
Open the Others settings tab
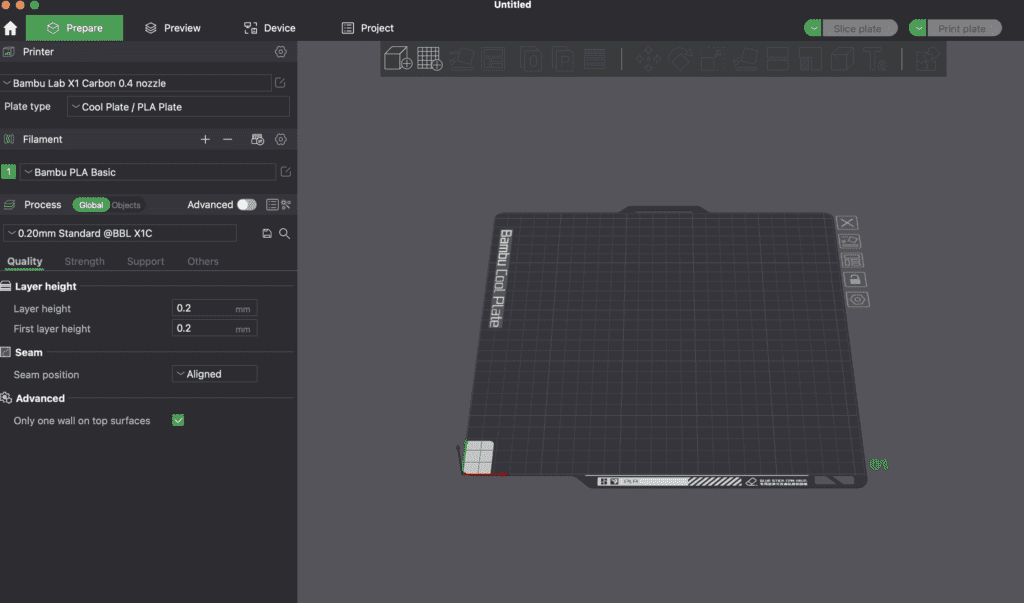point(203,261)
